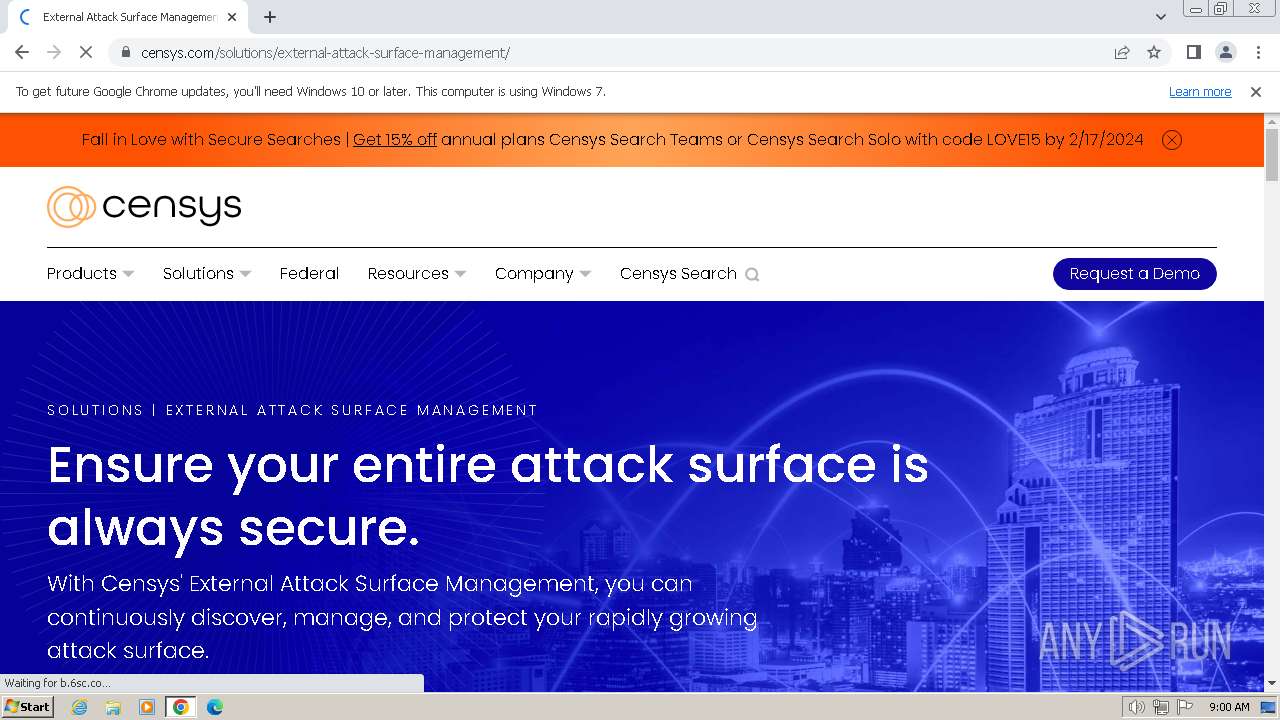Expand the Solutions menu
Image resolution: width=1280 pixels, height=720 pixels.
pos(207,274)
